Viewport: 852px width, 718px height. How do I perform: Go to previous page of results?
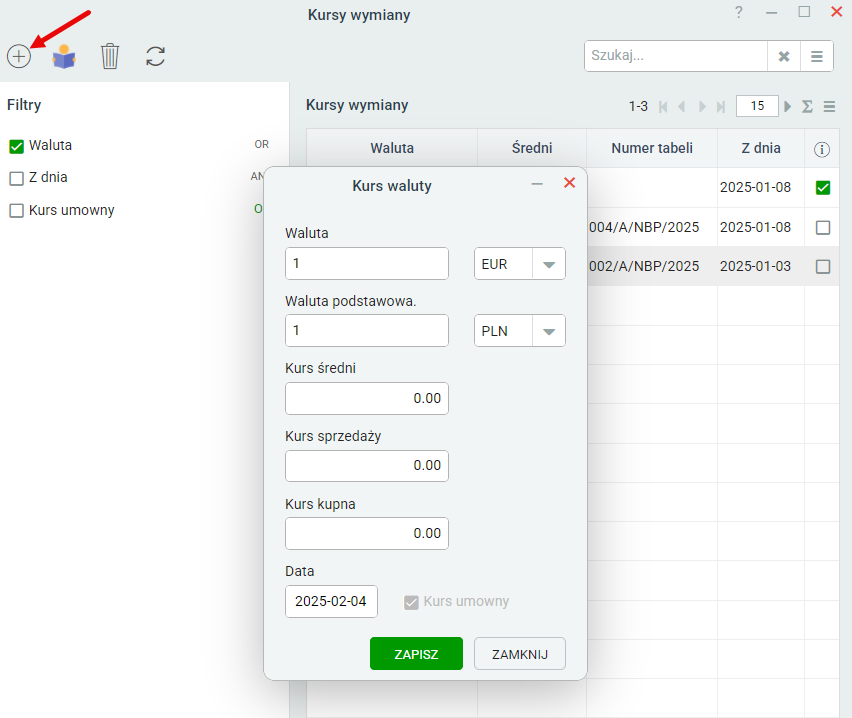[x=681, y=107]
